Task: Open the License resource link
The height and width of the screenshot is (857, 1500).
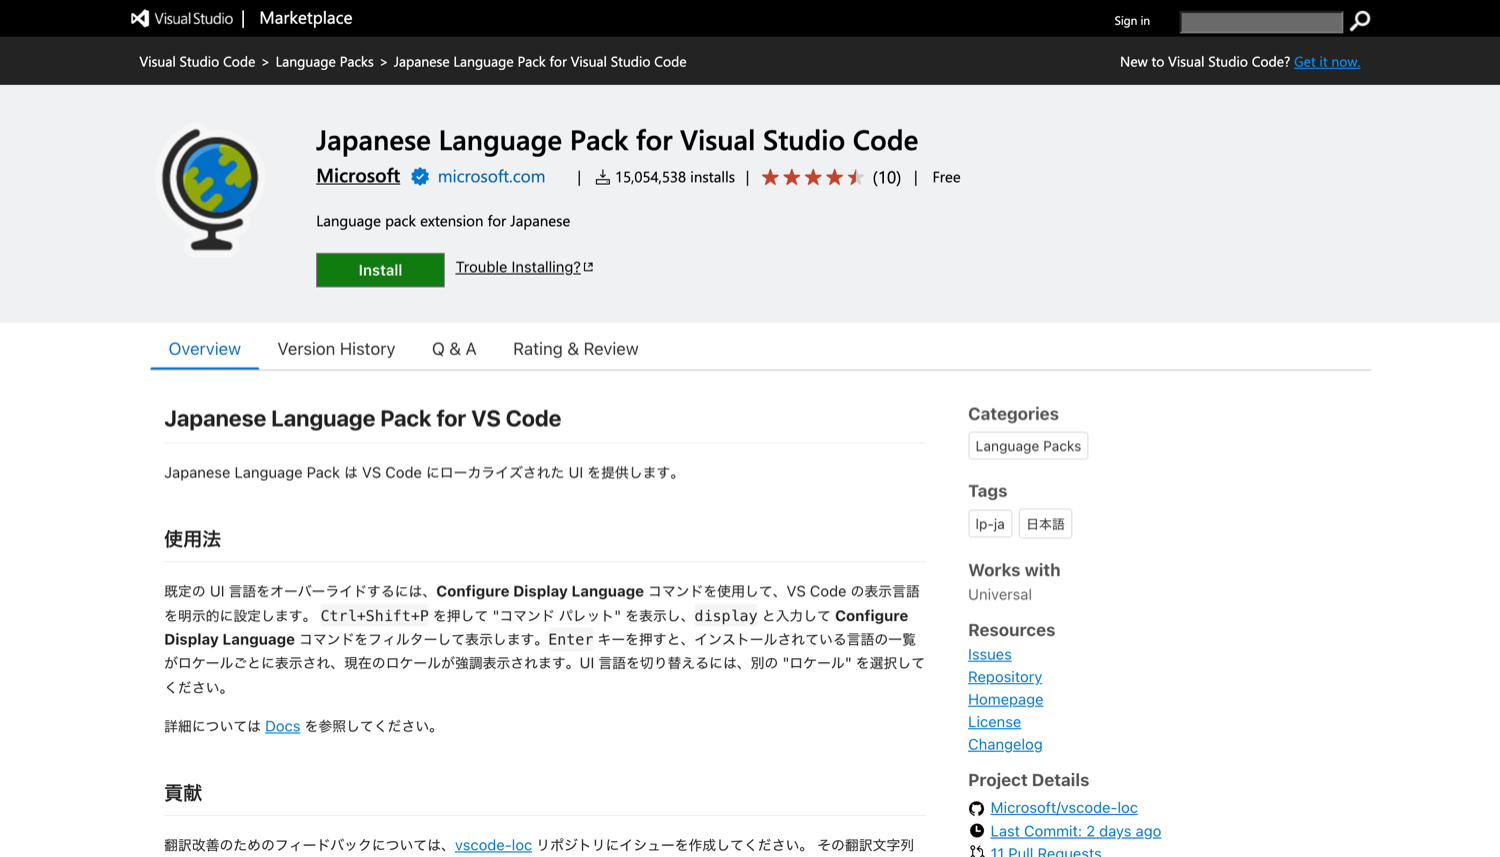Action: [994, 722]
